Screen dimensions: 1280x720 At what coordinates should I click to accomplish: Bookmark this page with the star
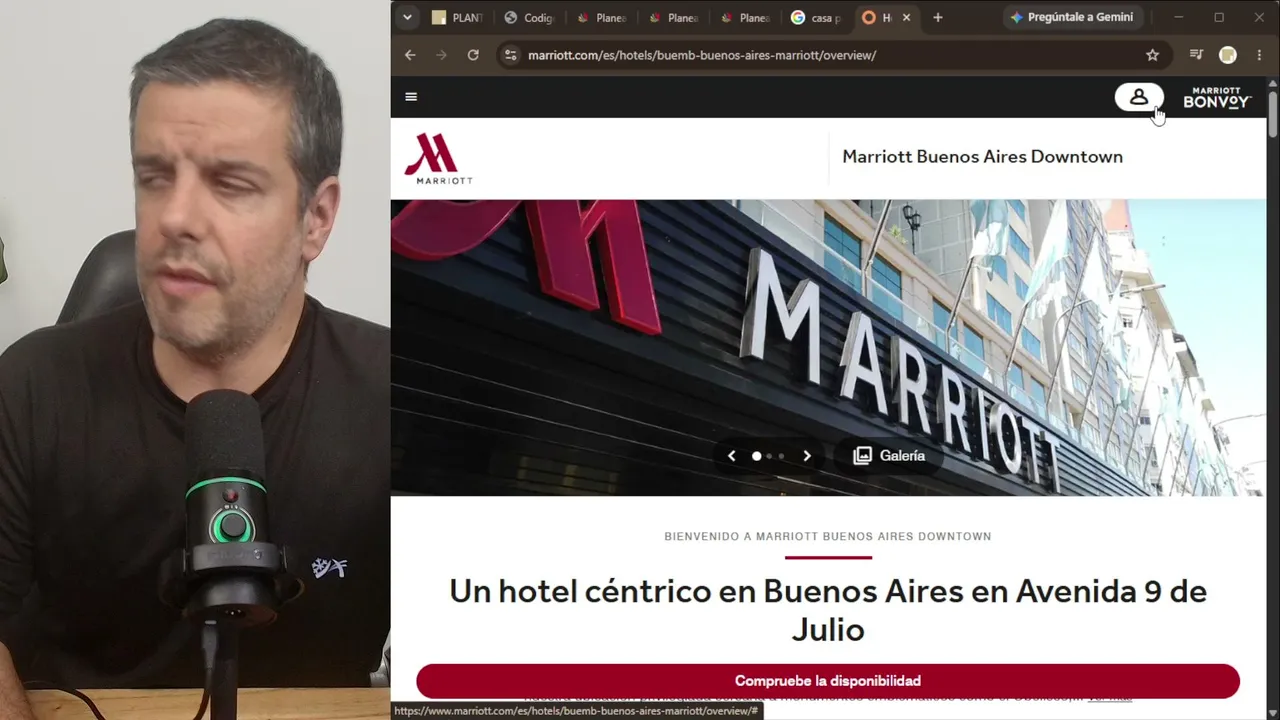(1152, 55)
